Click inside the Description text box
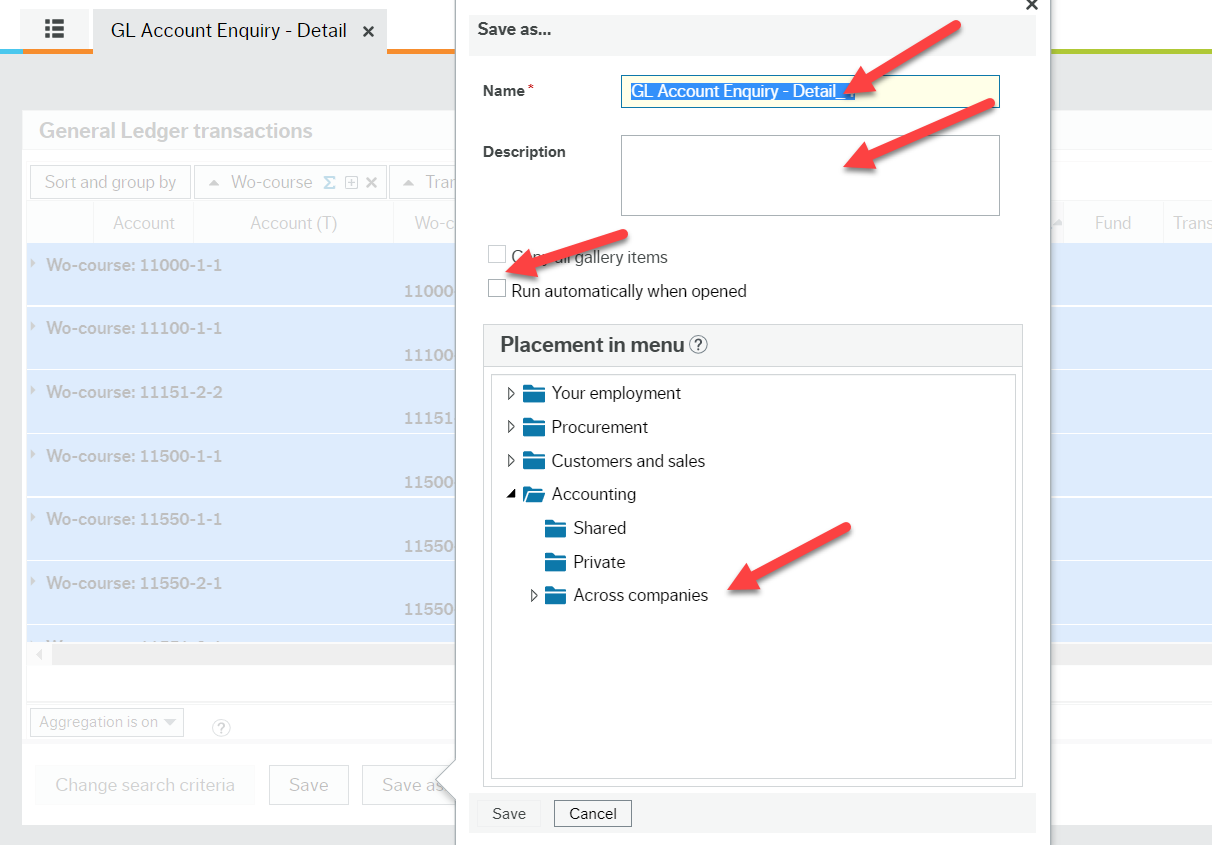This screenshot has height=845, width=1212. coord(810,175)
